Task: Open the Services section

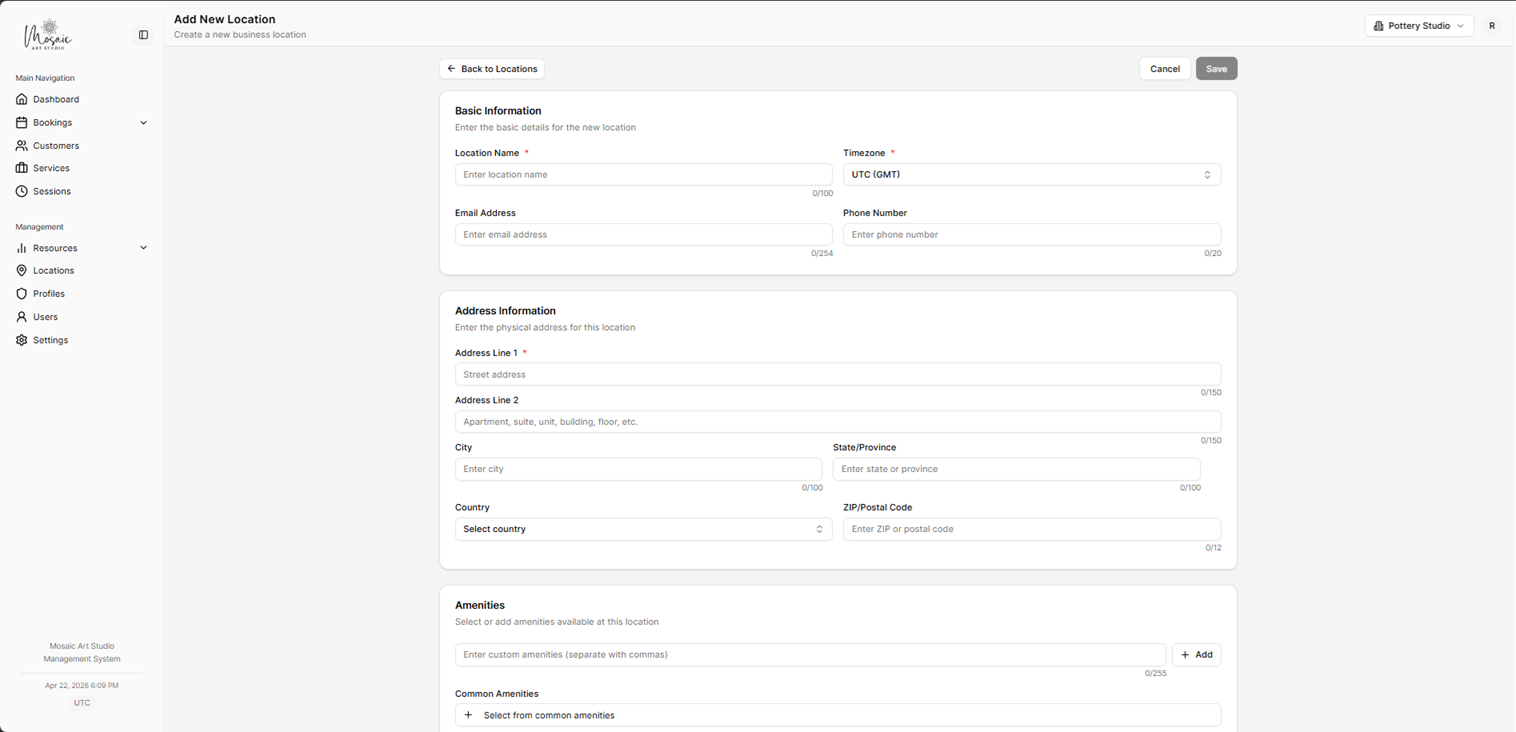Action: (53, 168)
